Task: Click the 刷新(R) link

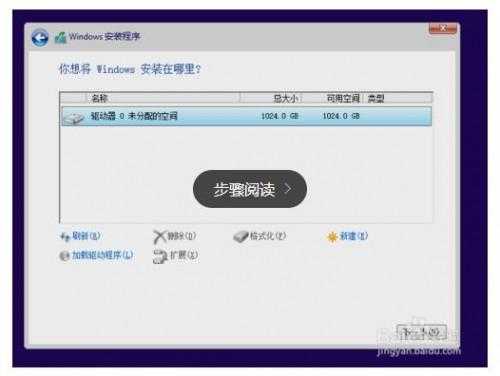Action: tap(86, 236)
